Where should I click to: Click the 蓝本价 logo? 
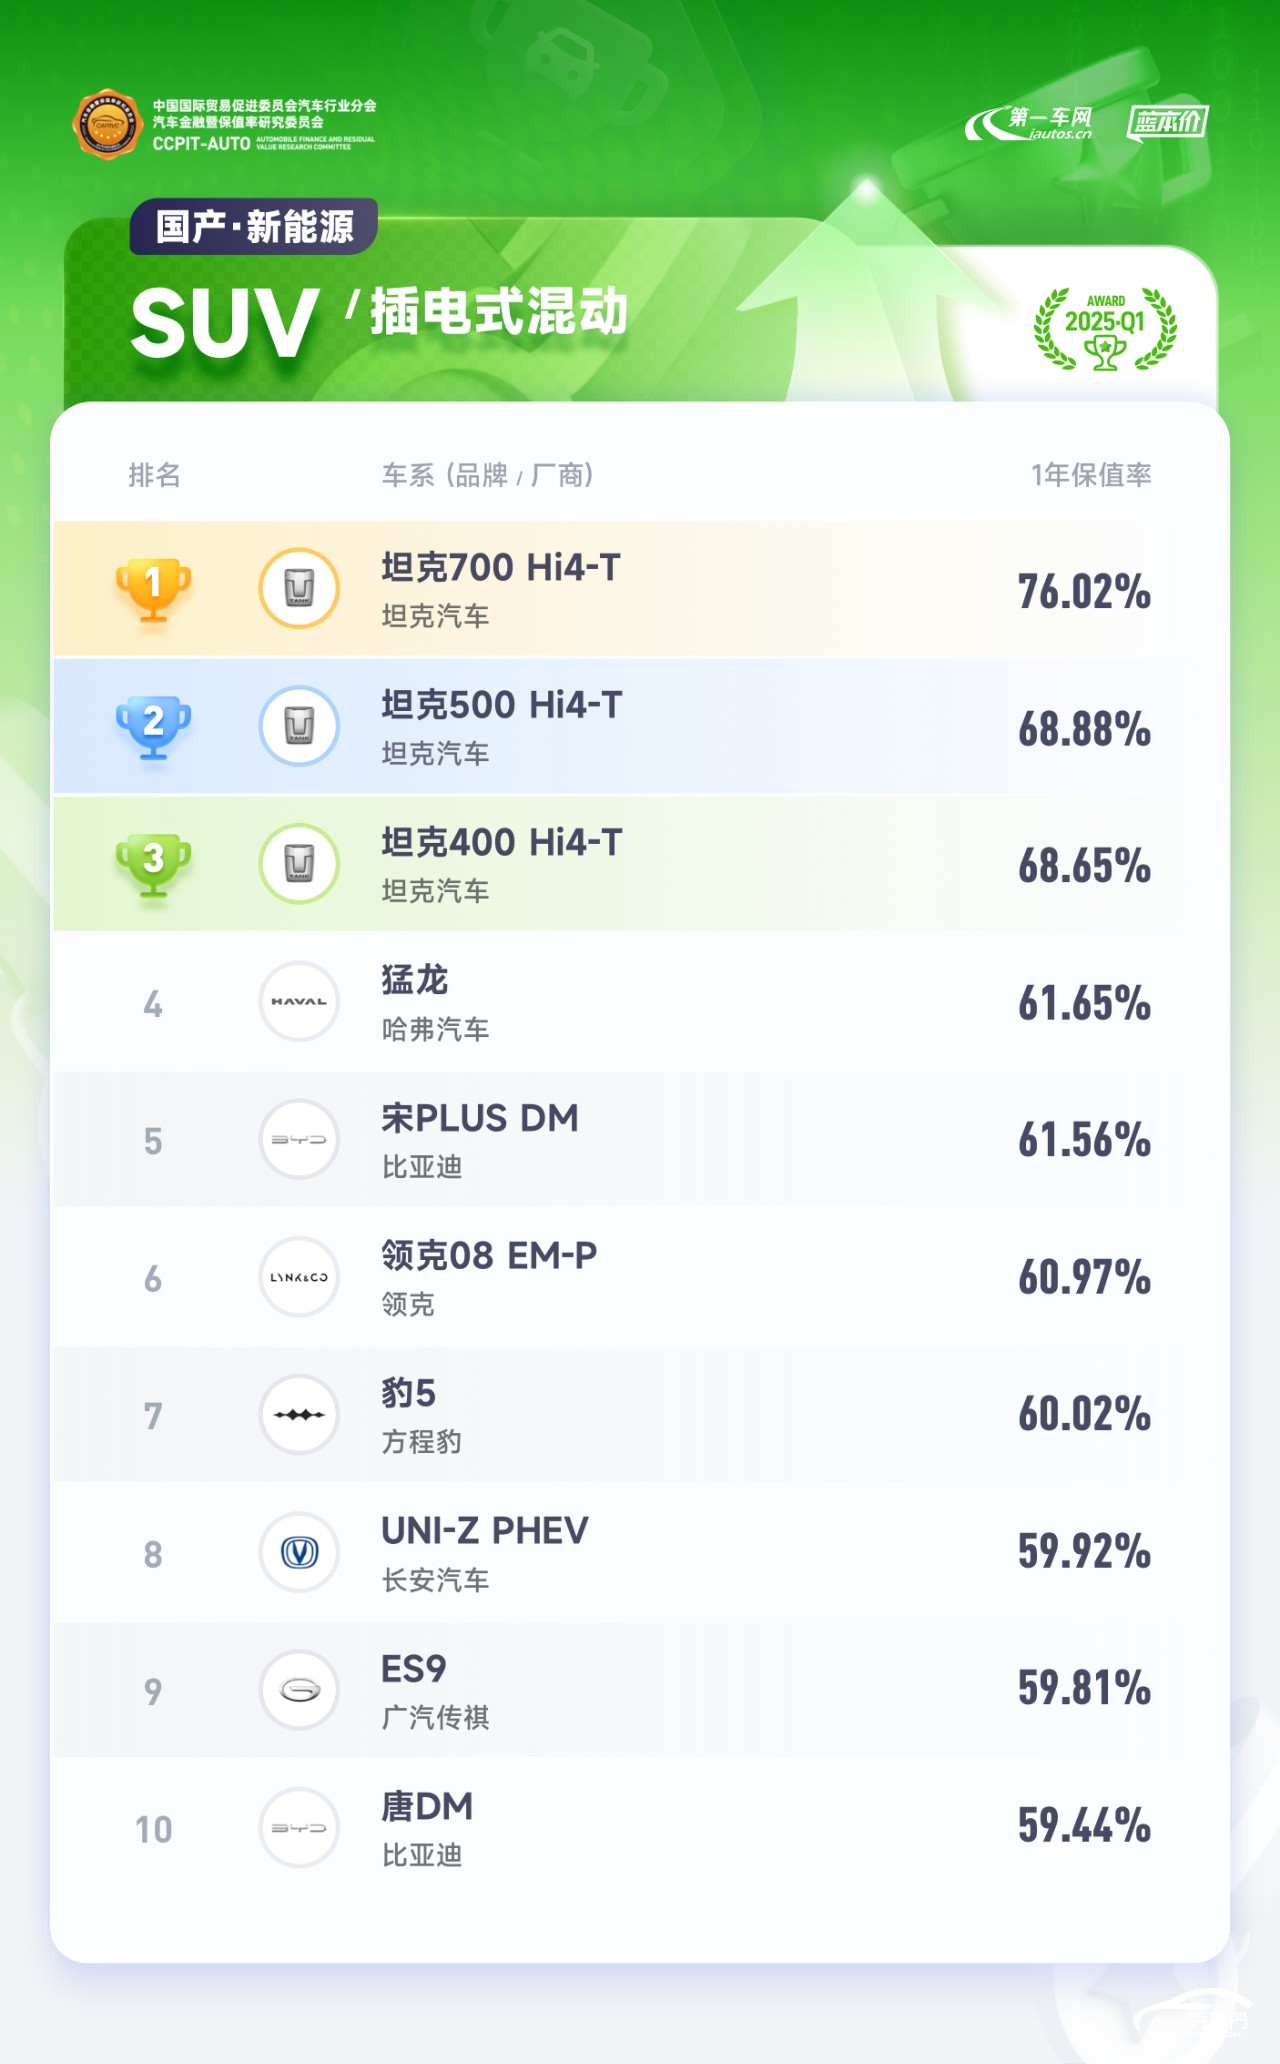(1167, 123)
